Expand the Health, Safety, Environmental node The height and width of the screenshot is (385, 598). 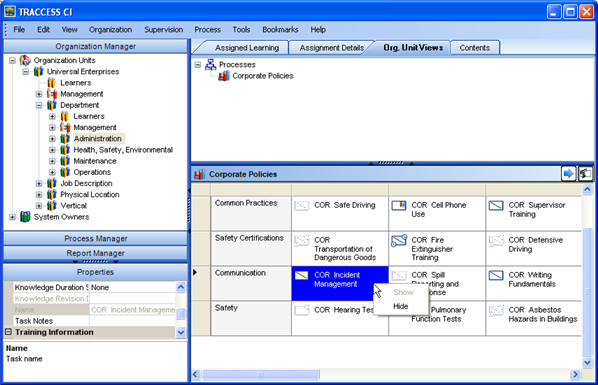(x=52, y=150)
